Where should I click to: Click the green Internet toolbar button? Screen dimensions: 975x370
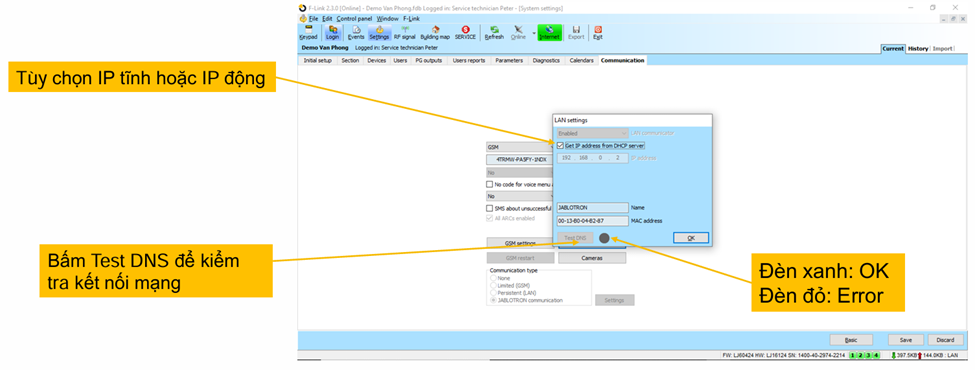550,33
